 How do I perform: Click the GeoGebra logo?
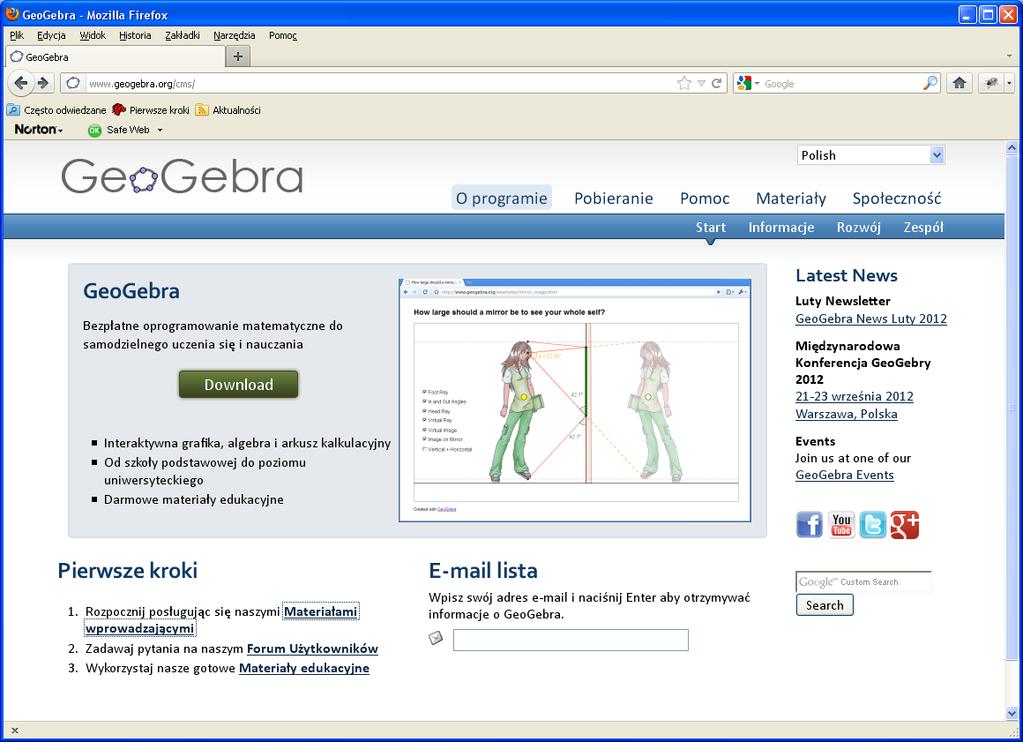click(182, 176)
